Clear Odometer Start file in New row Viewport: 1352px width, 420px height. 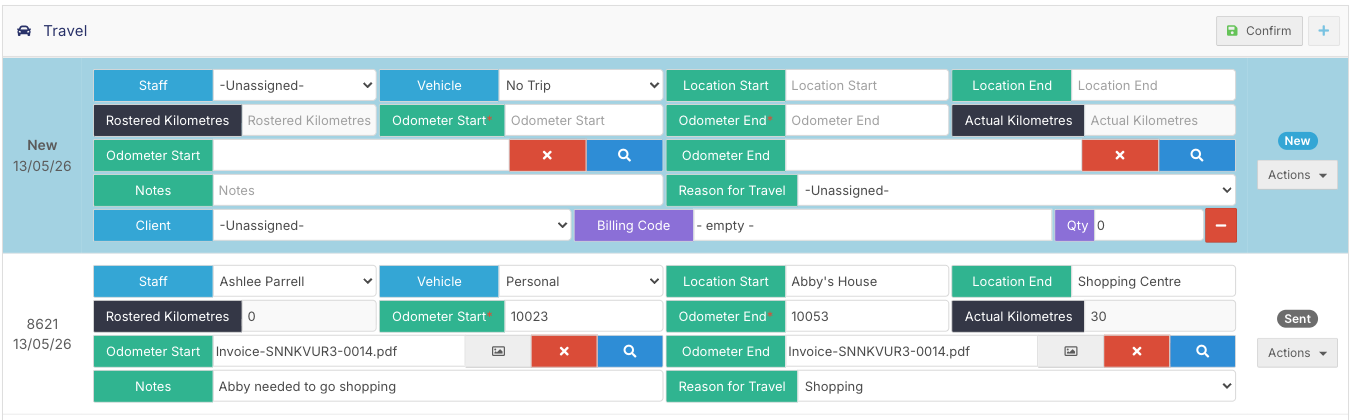pyautogui.click(x=547, y=156)
